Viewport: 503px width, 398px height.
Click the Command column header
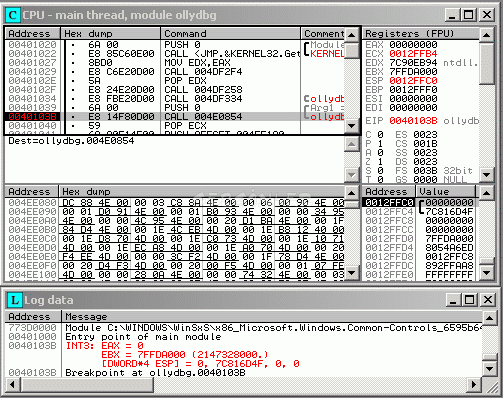(x=231, y=34)
